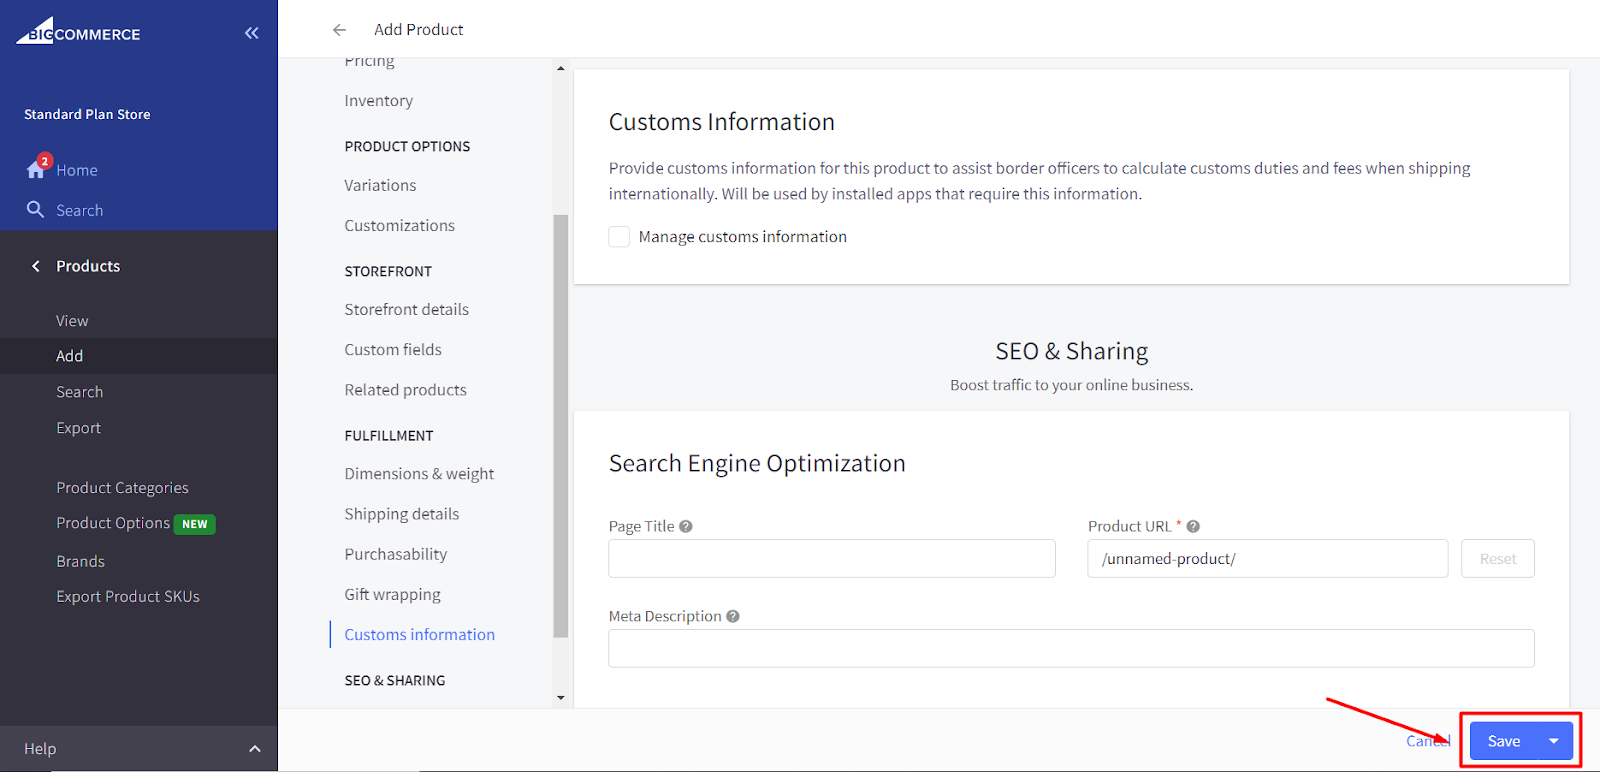
Task: Click the Product URL help icon
Action: pyautogui.click(x=1193, y=526)
